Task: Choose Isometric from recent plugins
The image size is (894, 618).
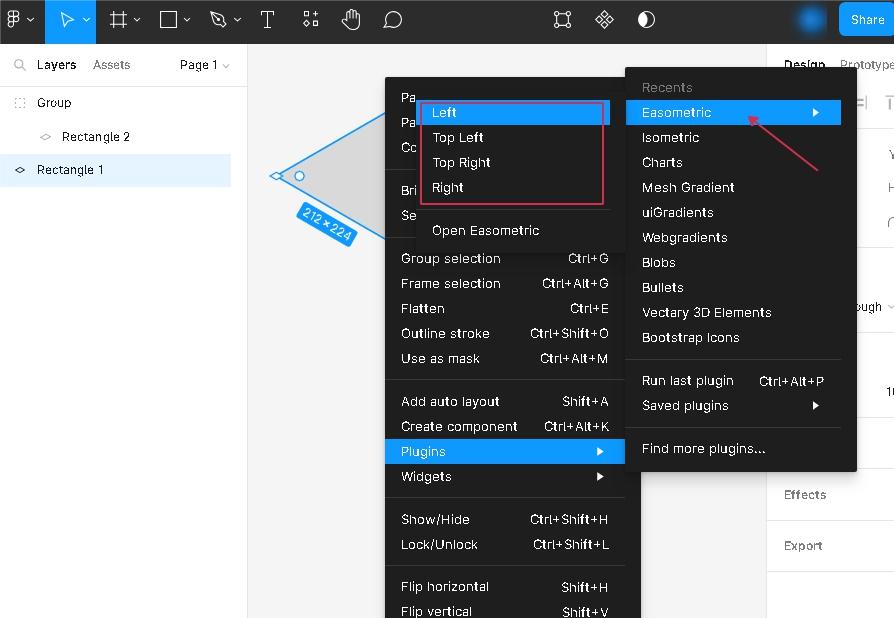Action: [x=671, y=138]
